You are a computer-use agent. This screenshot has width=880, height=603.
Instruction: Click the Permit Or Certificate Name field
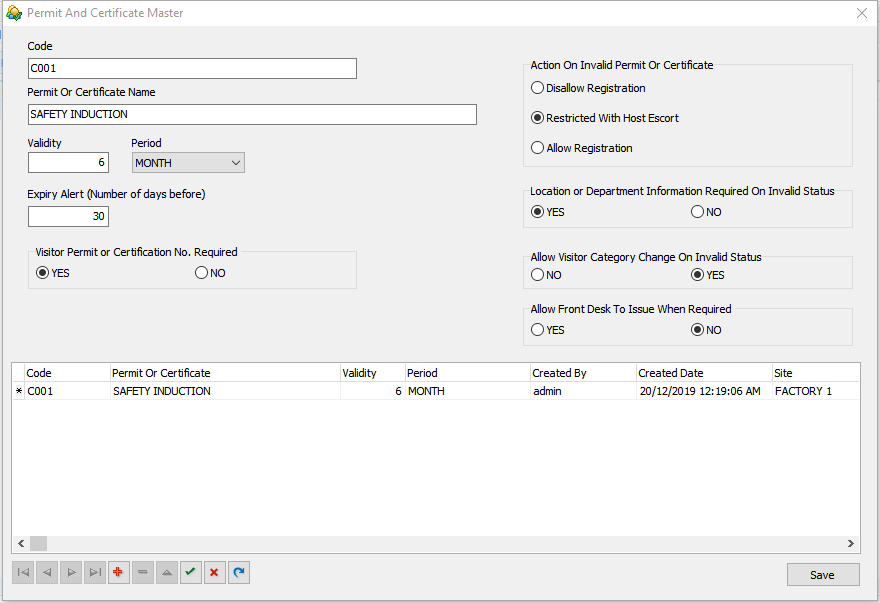252,114
